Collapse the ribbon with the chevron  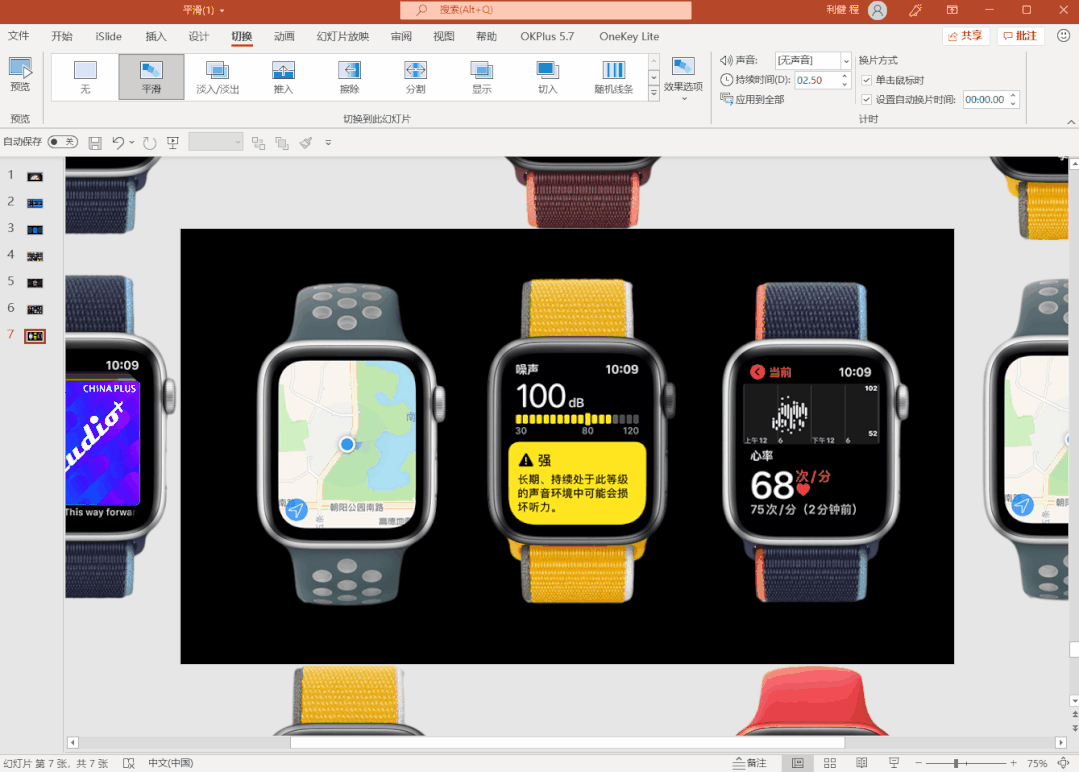click(x=1071, y=122)
